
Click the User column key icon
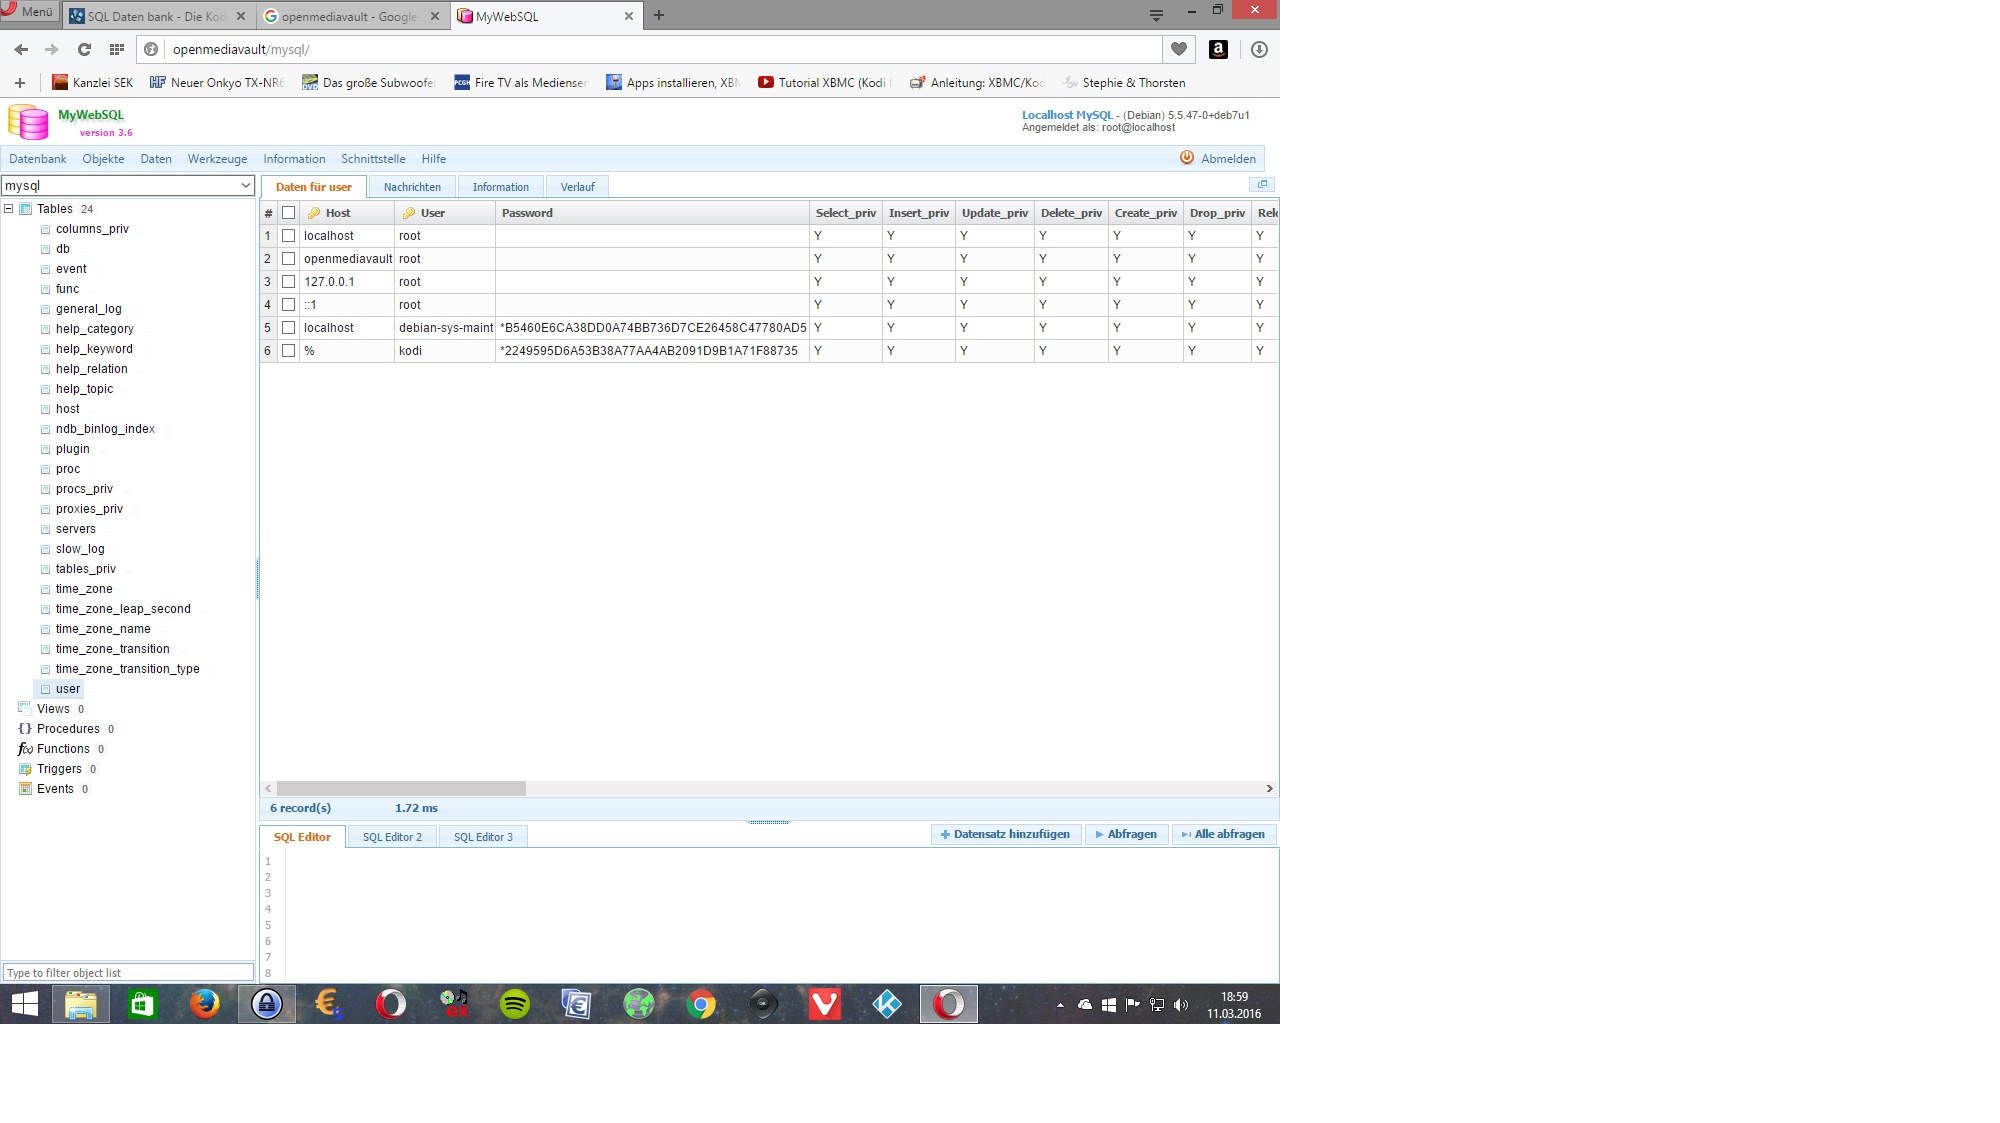(409, 213)
